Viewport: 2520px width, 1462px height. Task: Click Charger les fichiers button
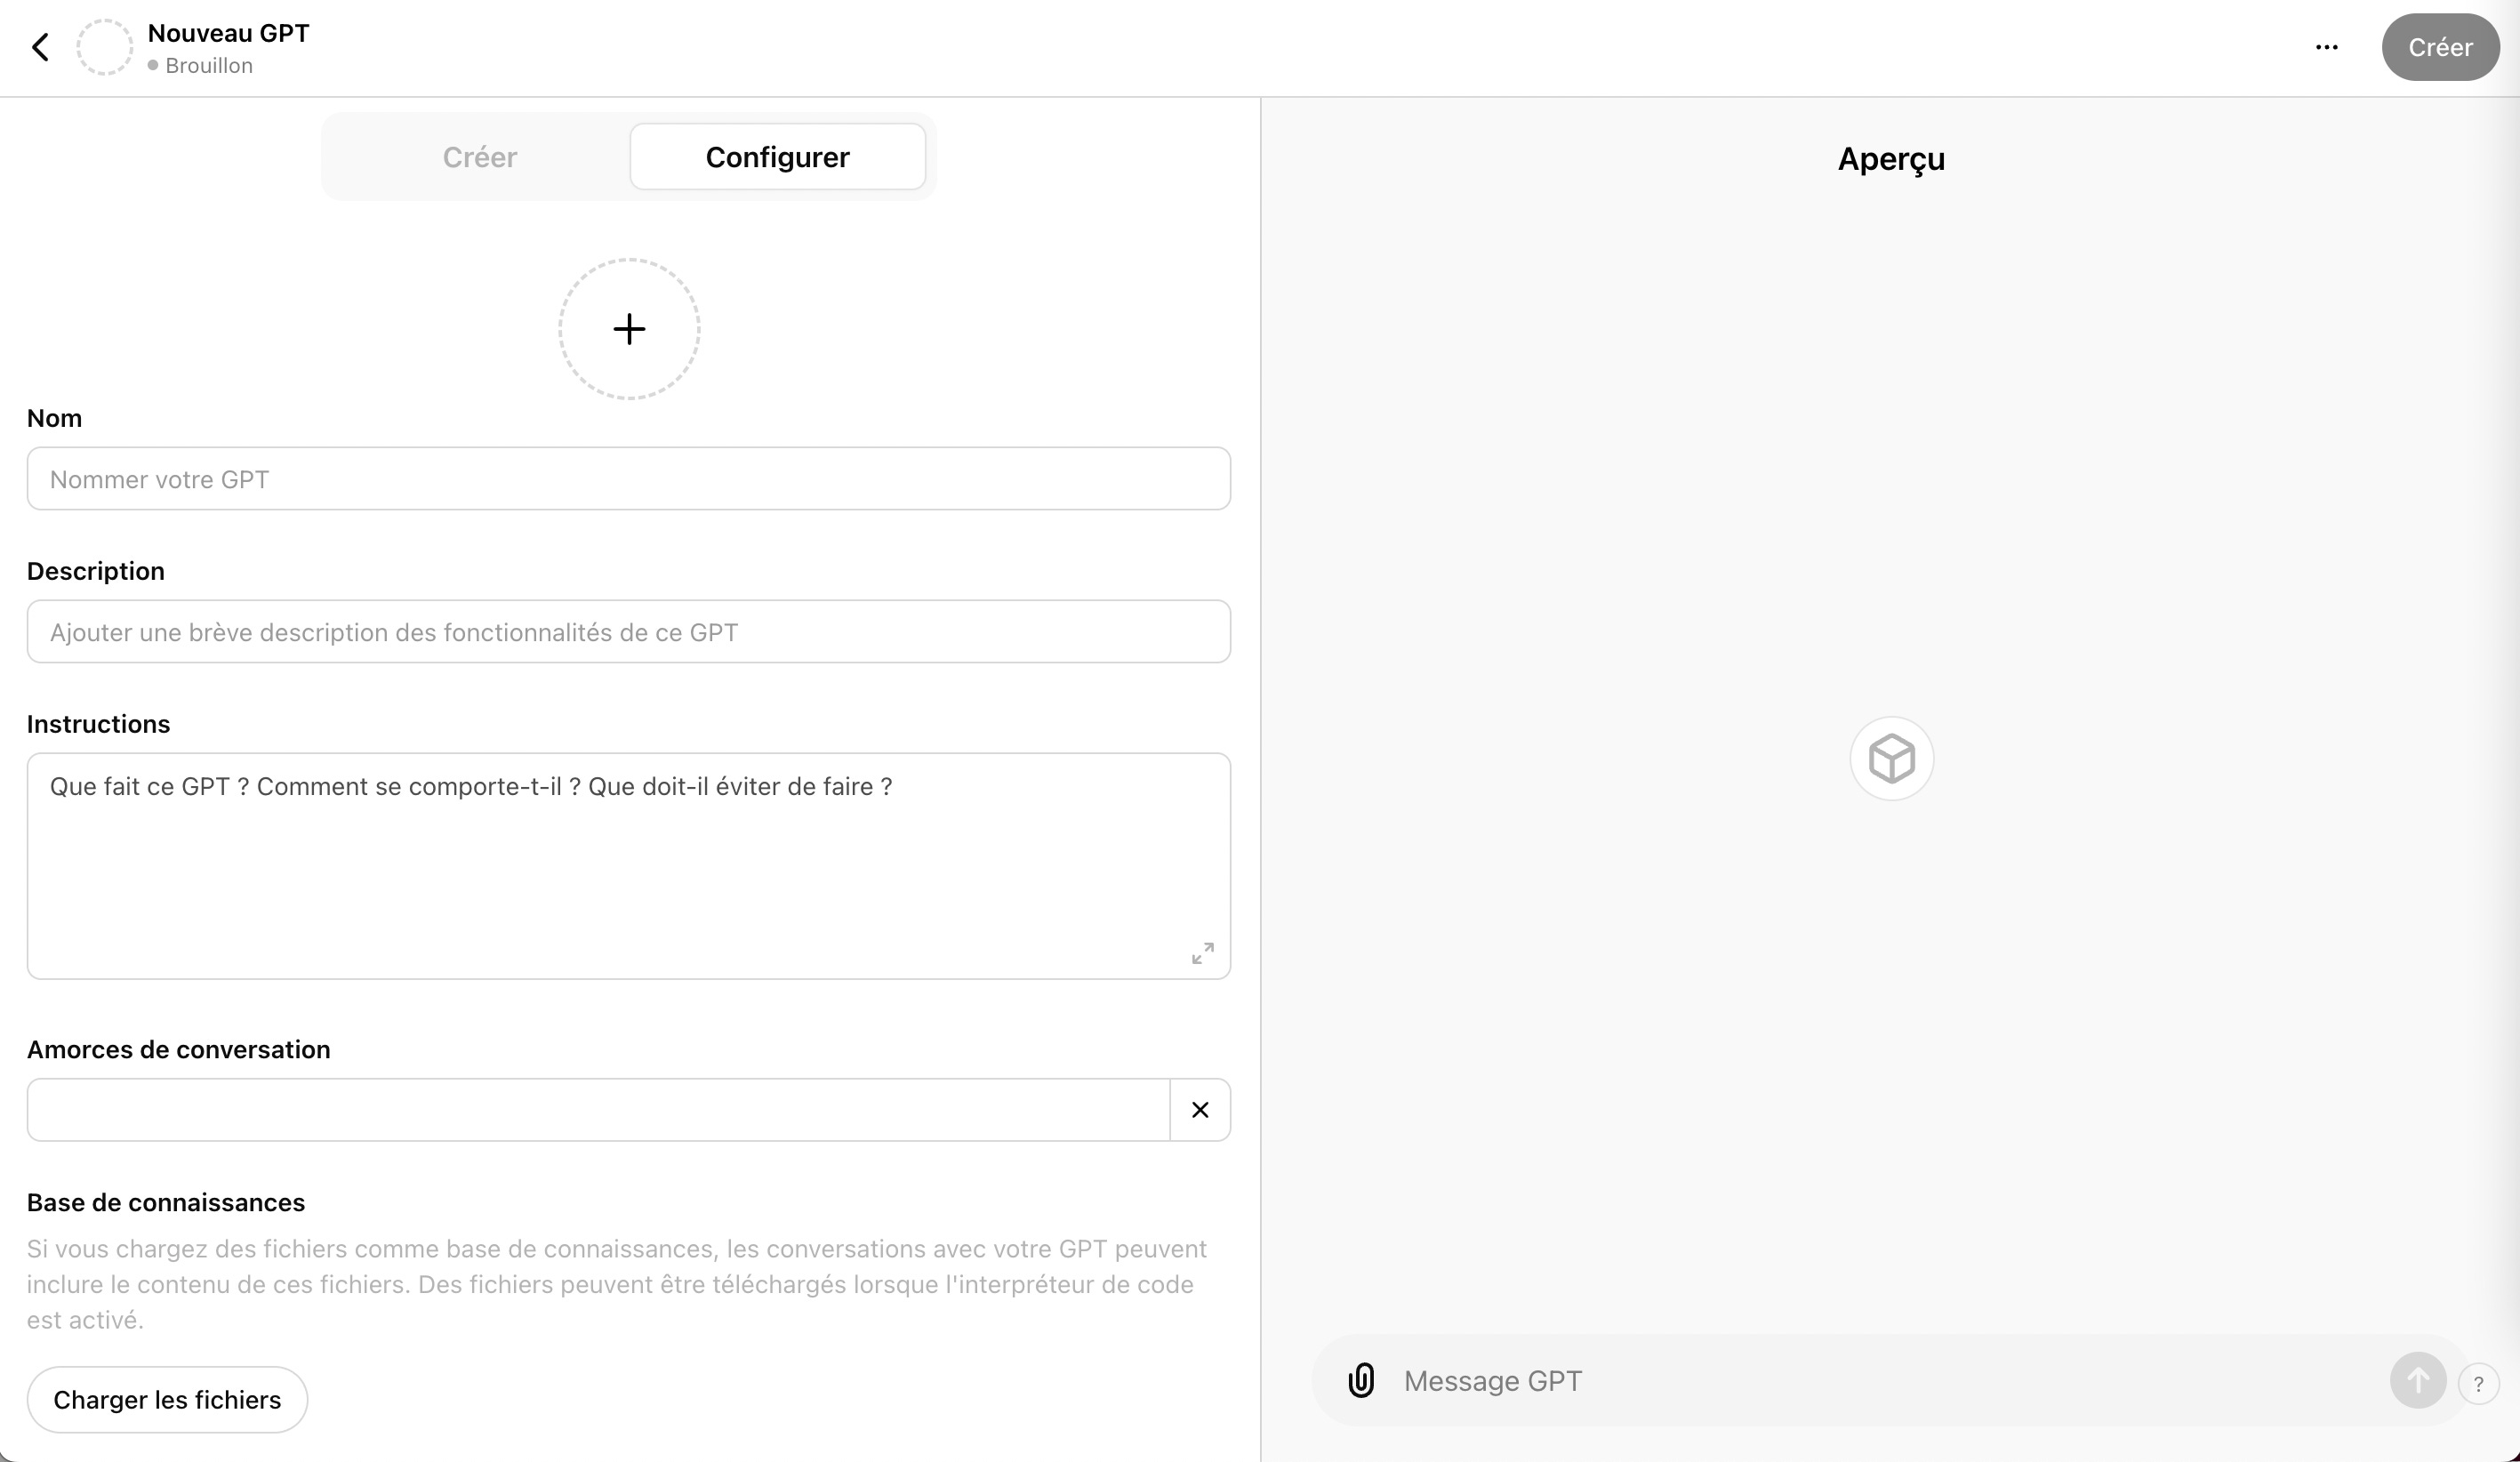[167, 1399]
